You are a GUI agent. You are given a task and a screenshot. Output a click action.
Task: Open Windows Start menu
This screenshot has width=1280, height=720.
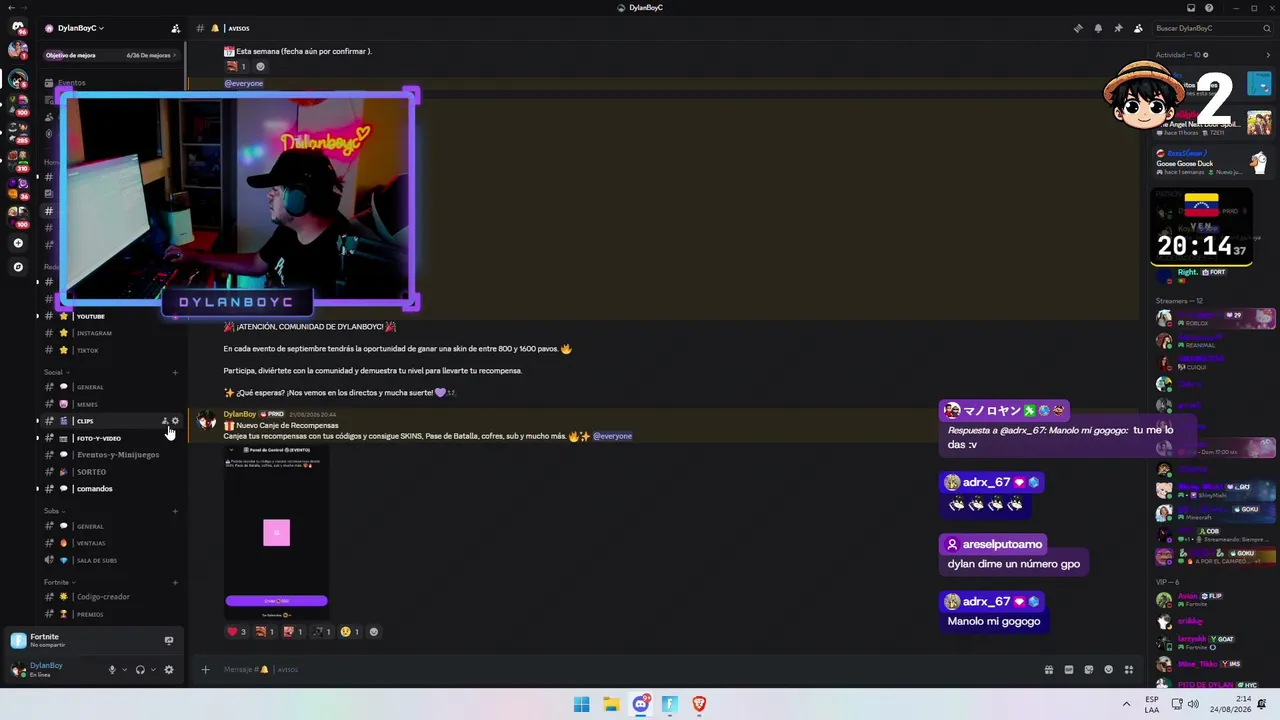pyautogui.click(x=581, y=704)
